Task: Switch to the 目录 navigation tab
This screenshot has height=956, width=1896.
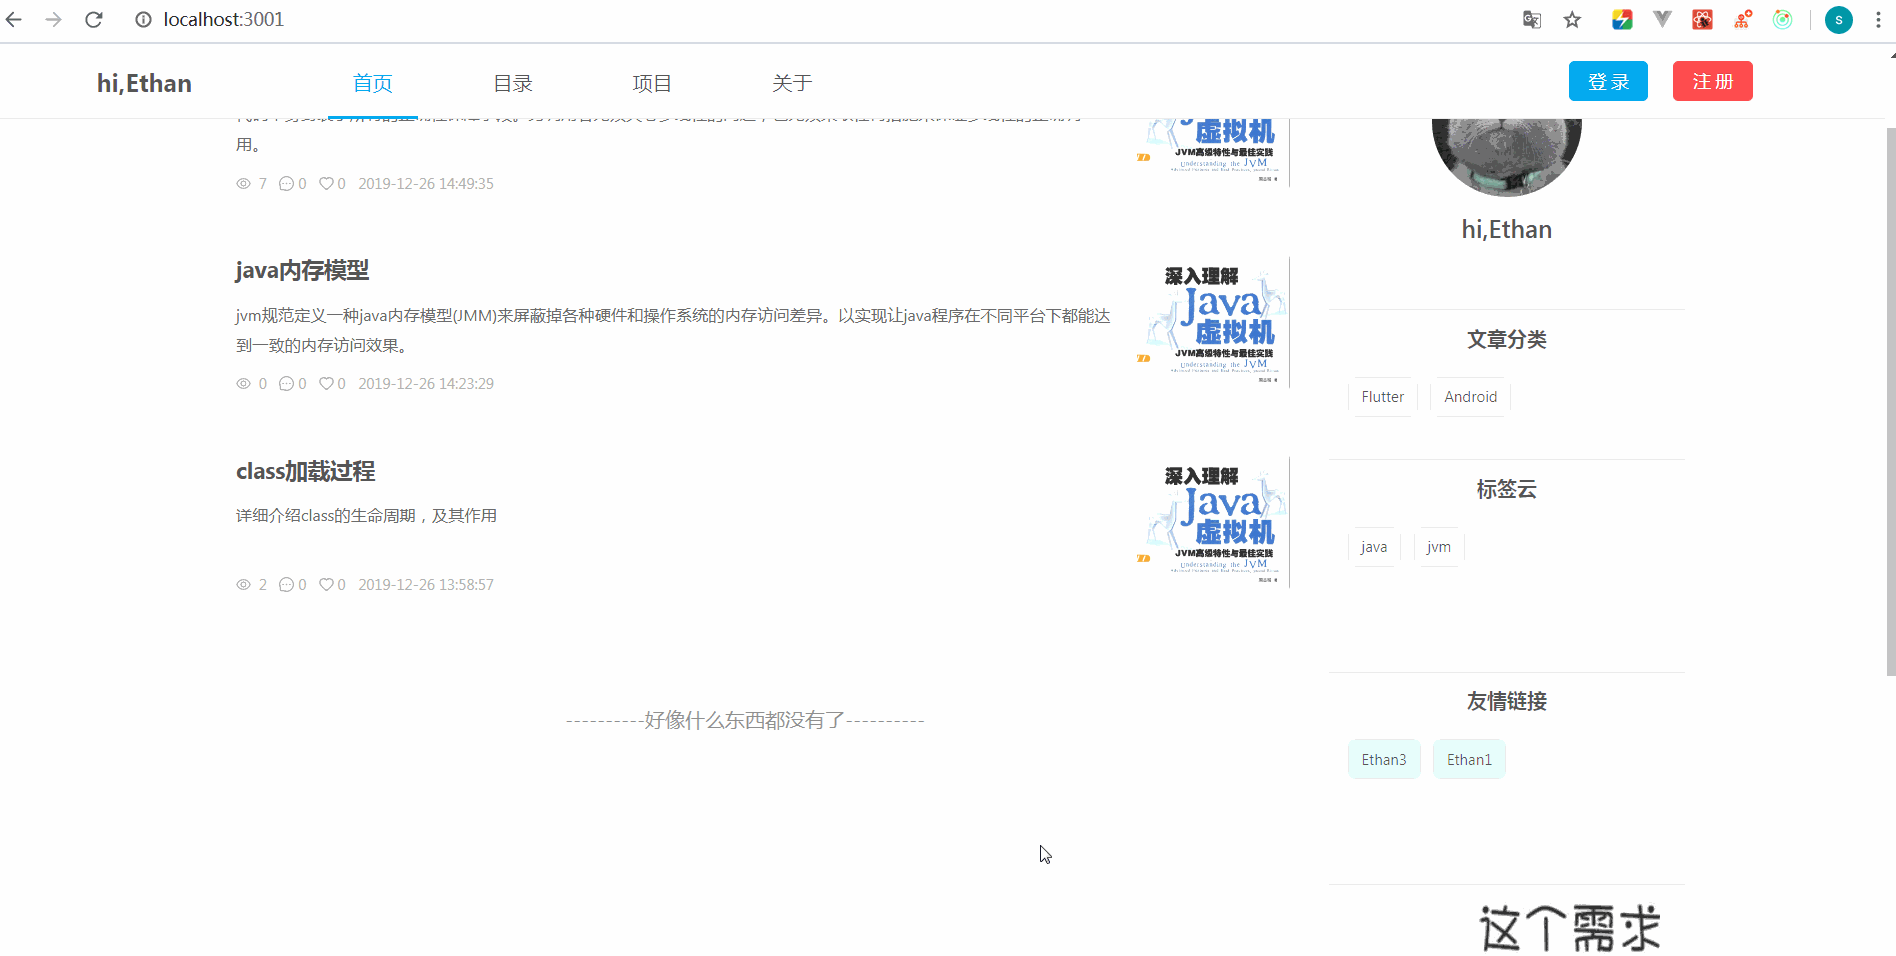Action: click(x=512, y=83)
